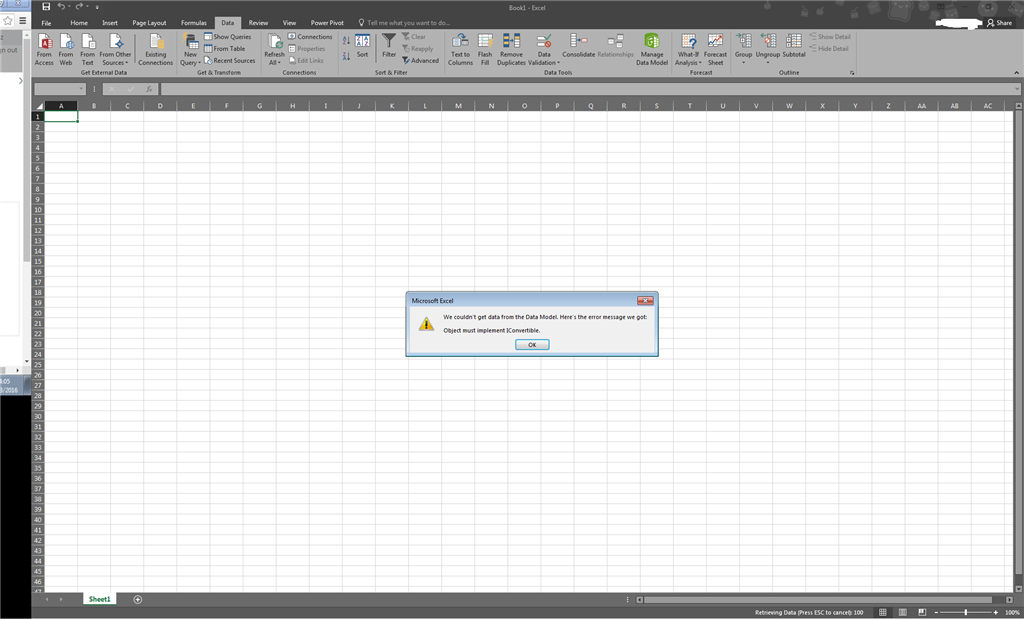
Task: Open the Data Validation dropdown
Action: 544,59
